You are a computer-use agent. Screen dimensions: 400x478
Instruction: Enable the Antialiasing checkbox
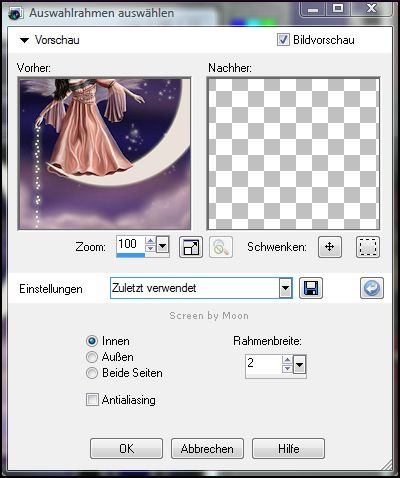pyautogui.click(x=92, y=399)
